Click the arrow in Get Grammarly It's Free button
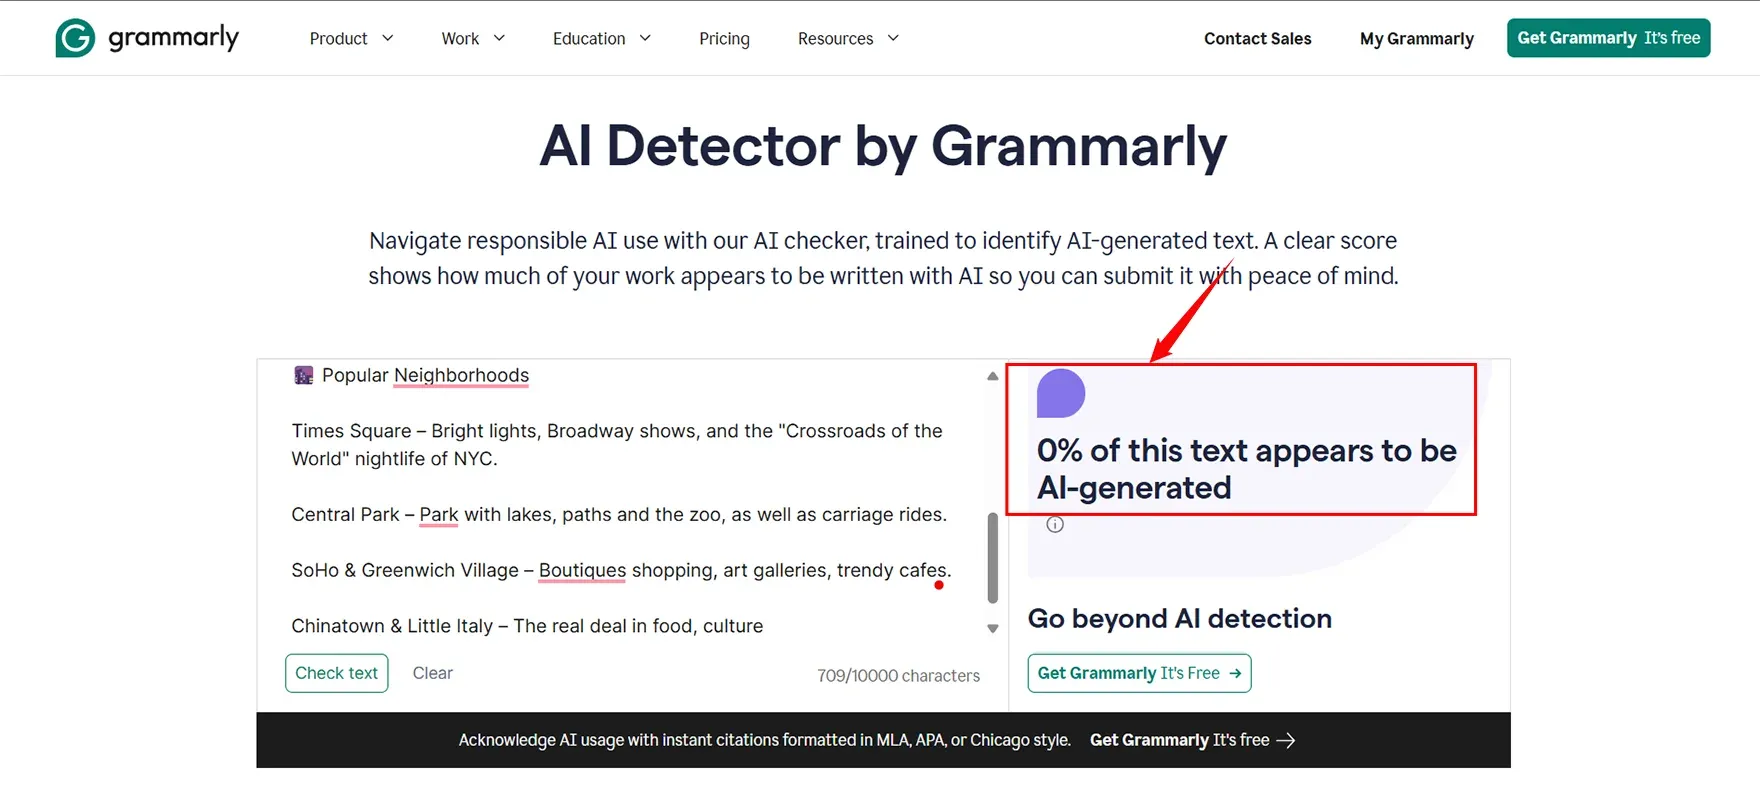Screen dimensions: 1760x806 1235,673
